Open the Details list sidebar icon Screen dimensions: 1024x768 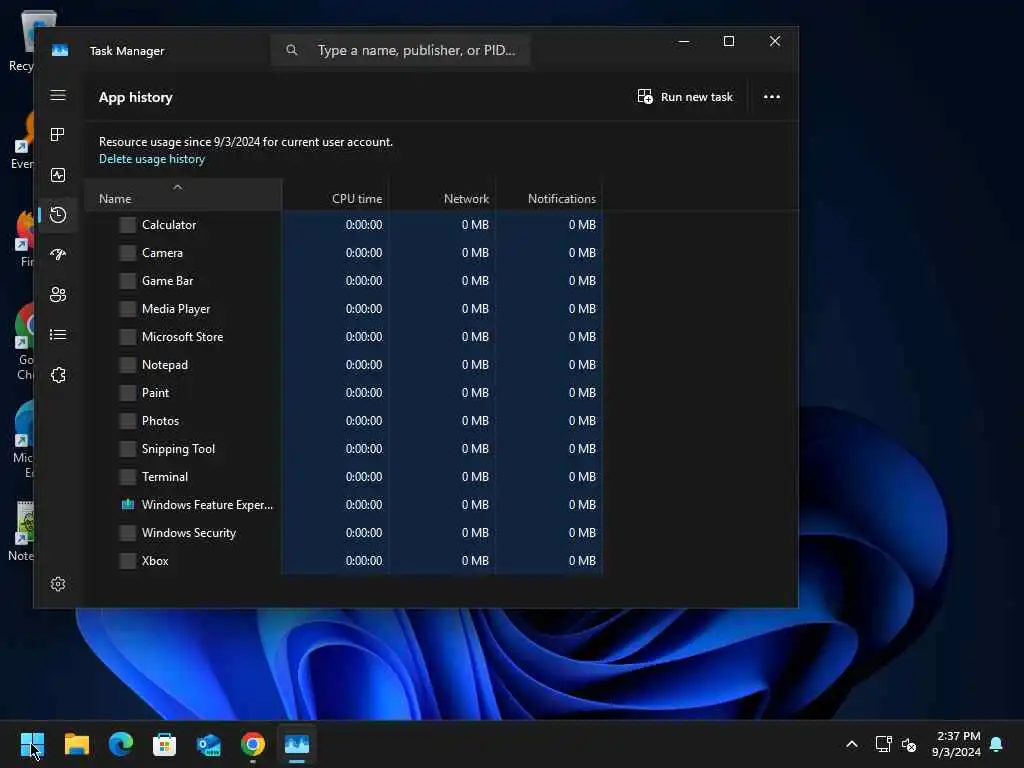tap(58, 335)
